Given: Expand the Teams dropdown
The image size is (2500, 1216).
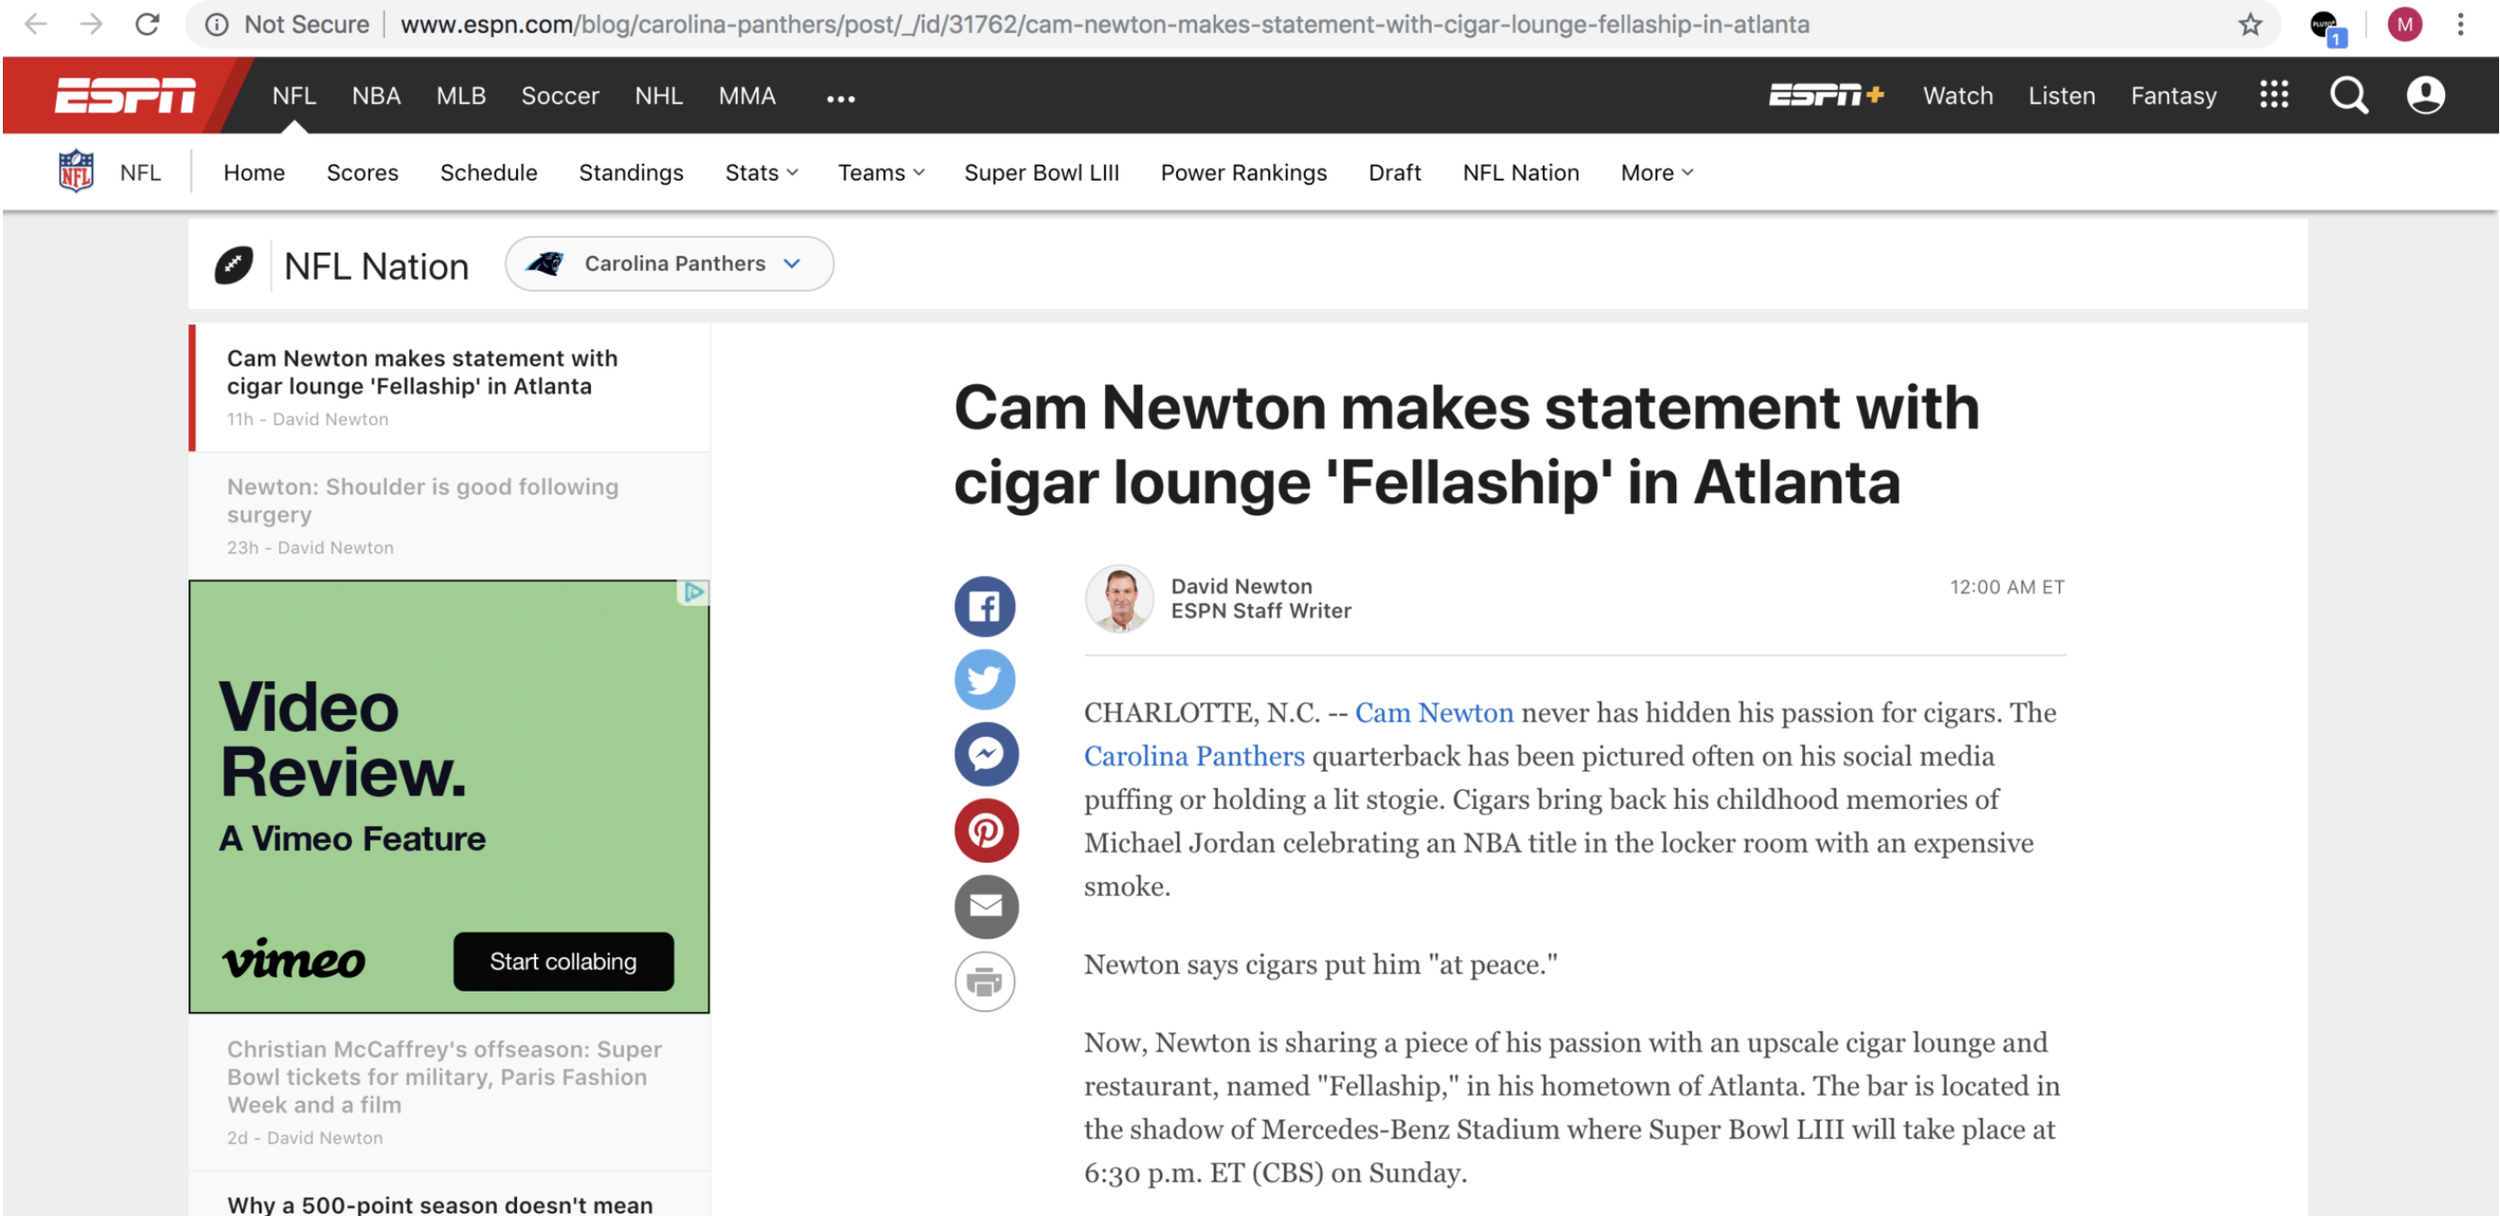Looking at the screenshot, I should point(881,173).
